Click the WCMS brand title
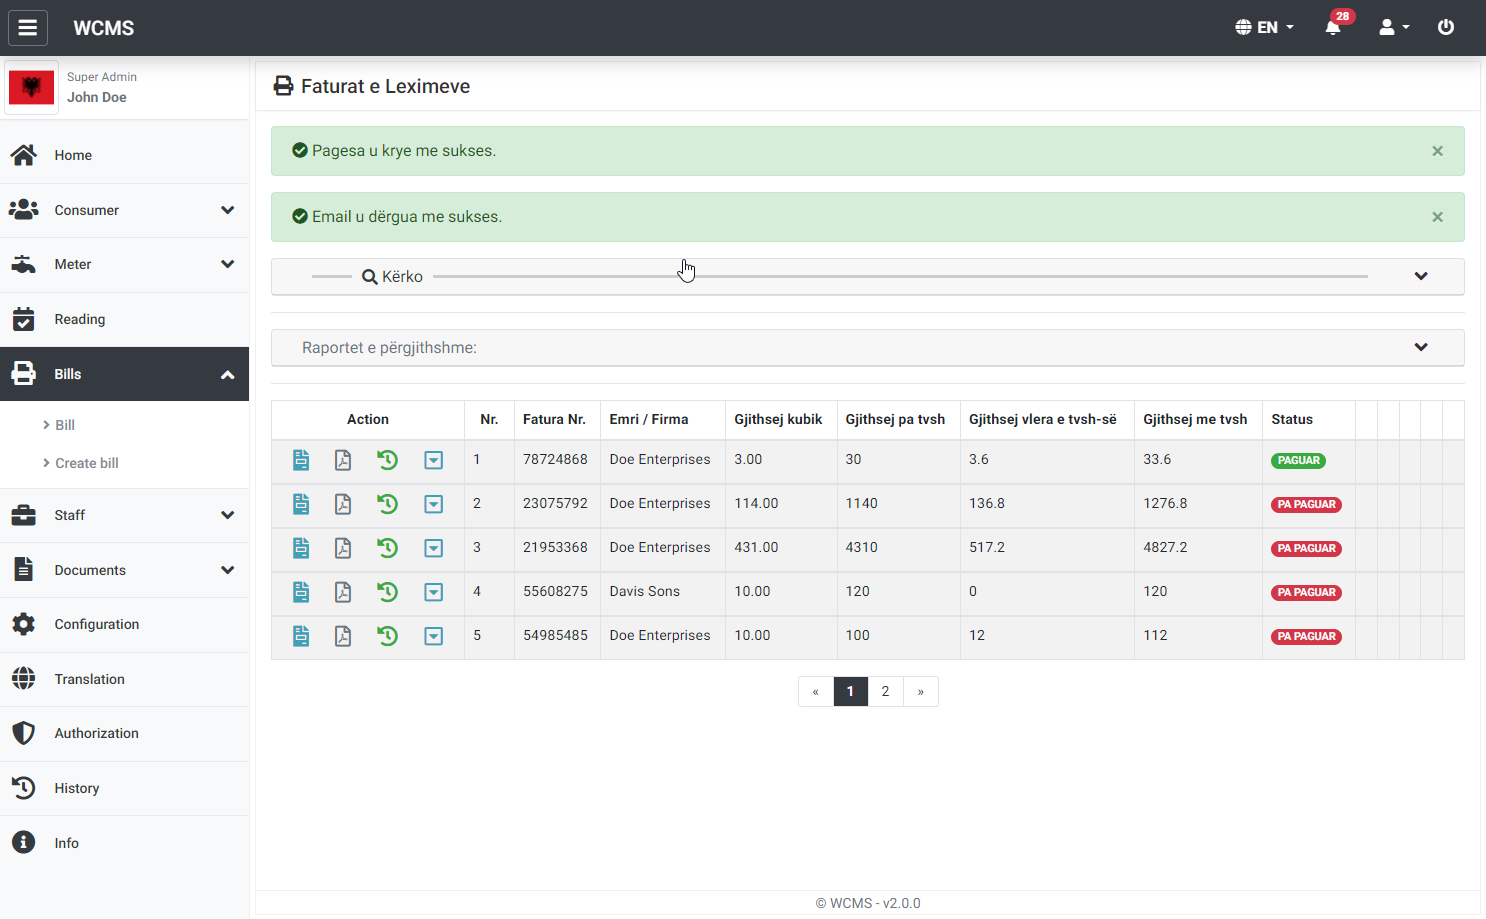1486x919 pixels. pos(104,28)
